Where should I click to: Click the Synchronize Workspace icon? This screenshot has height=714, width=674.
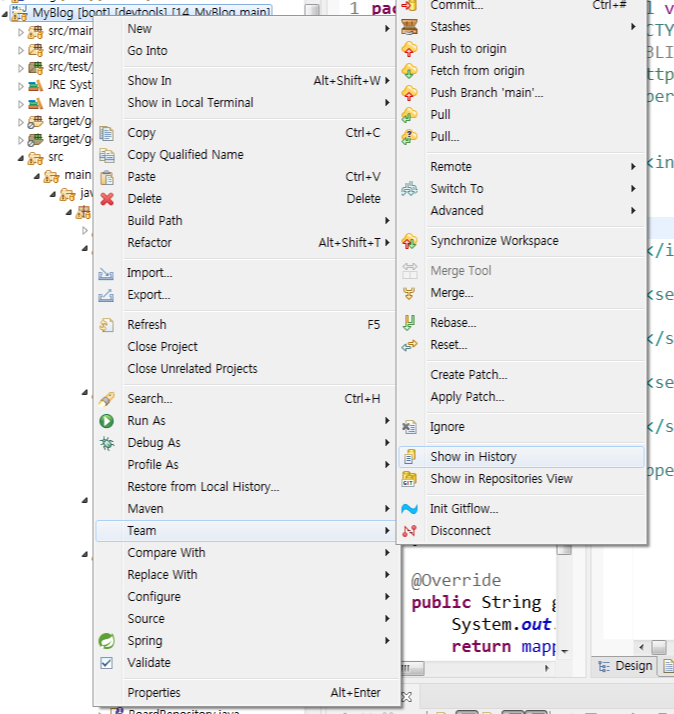click(x=409, y=241)
